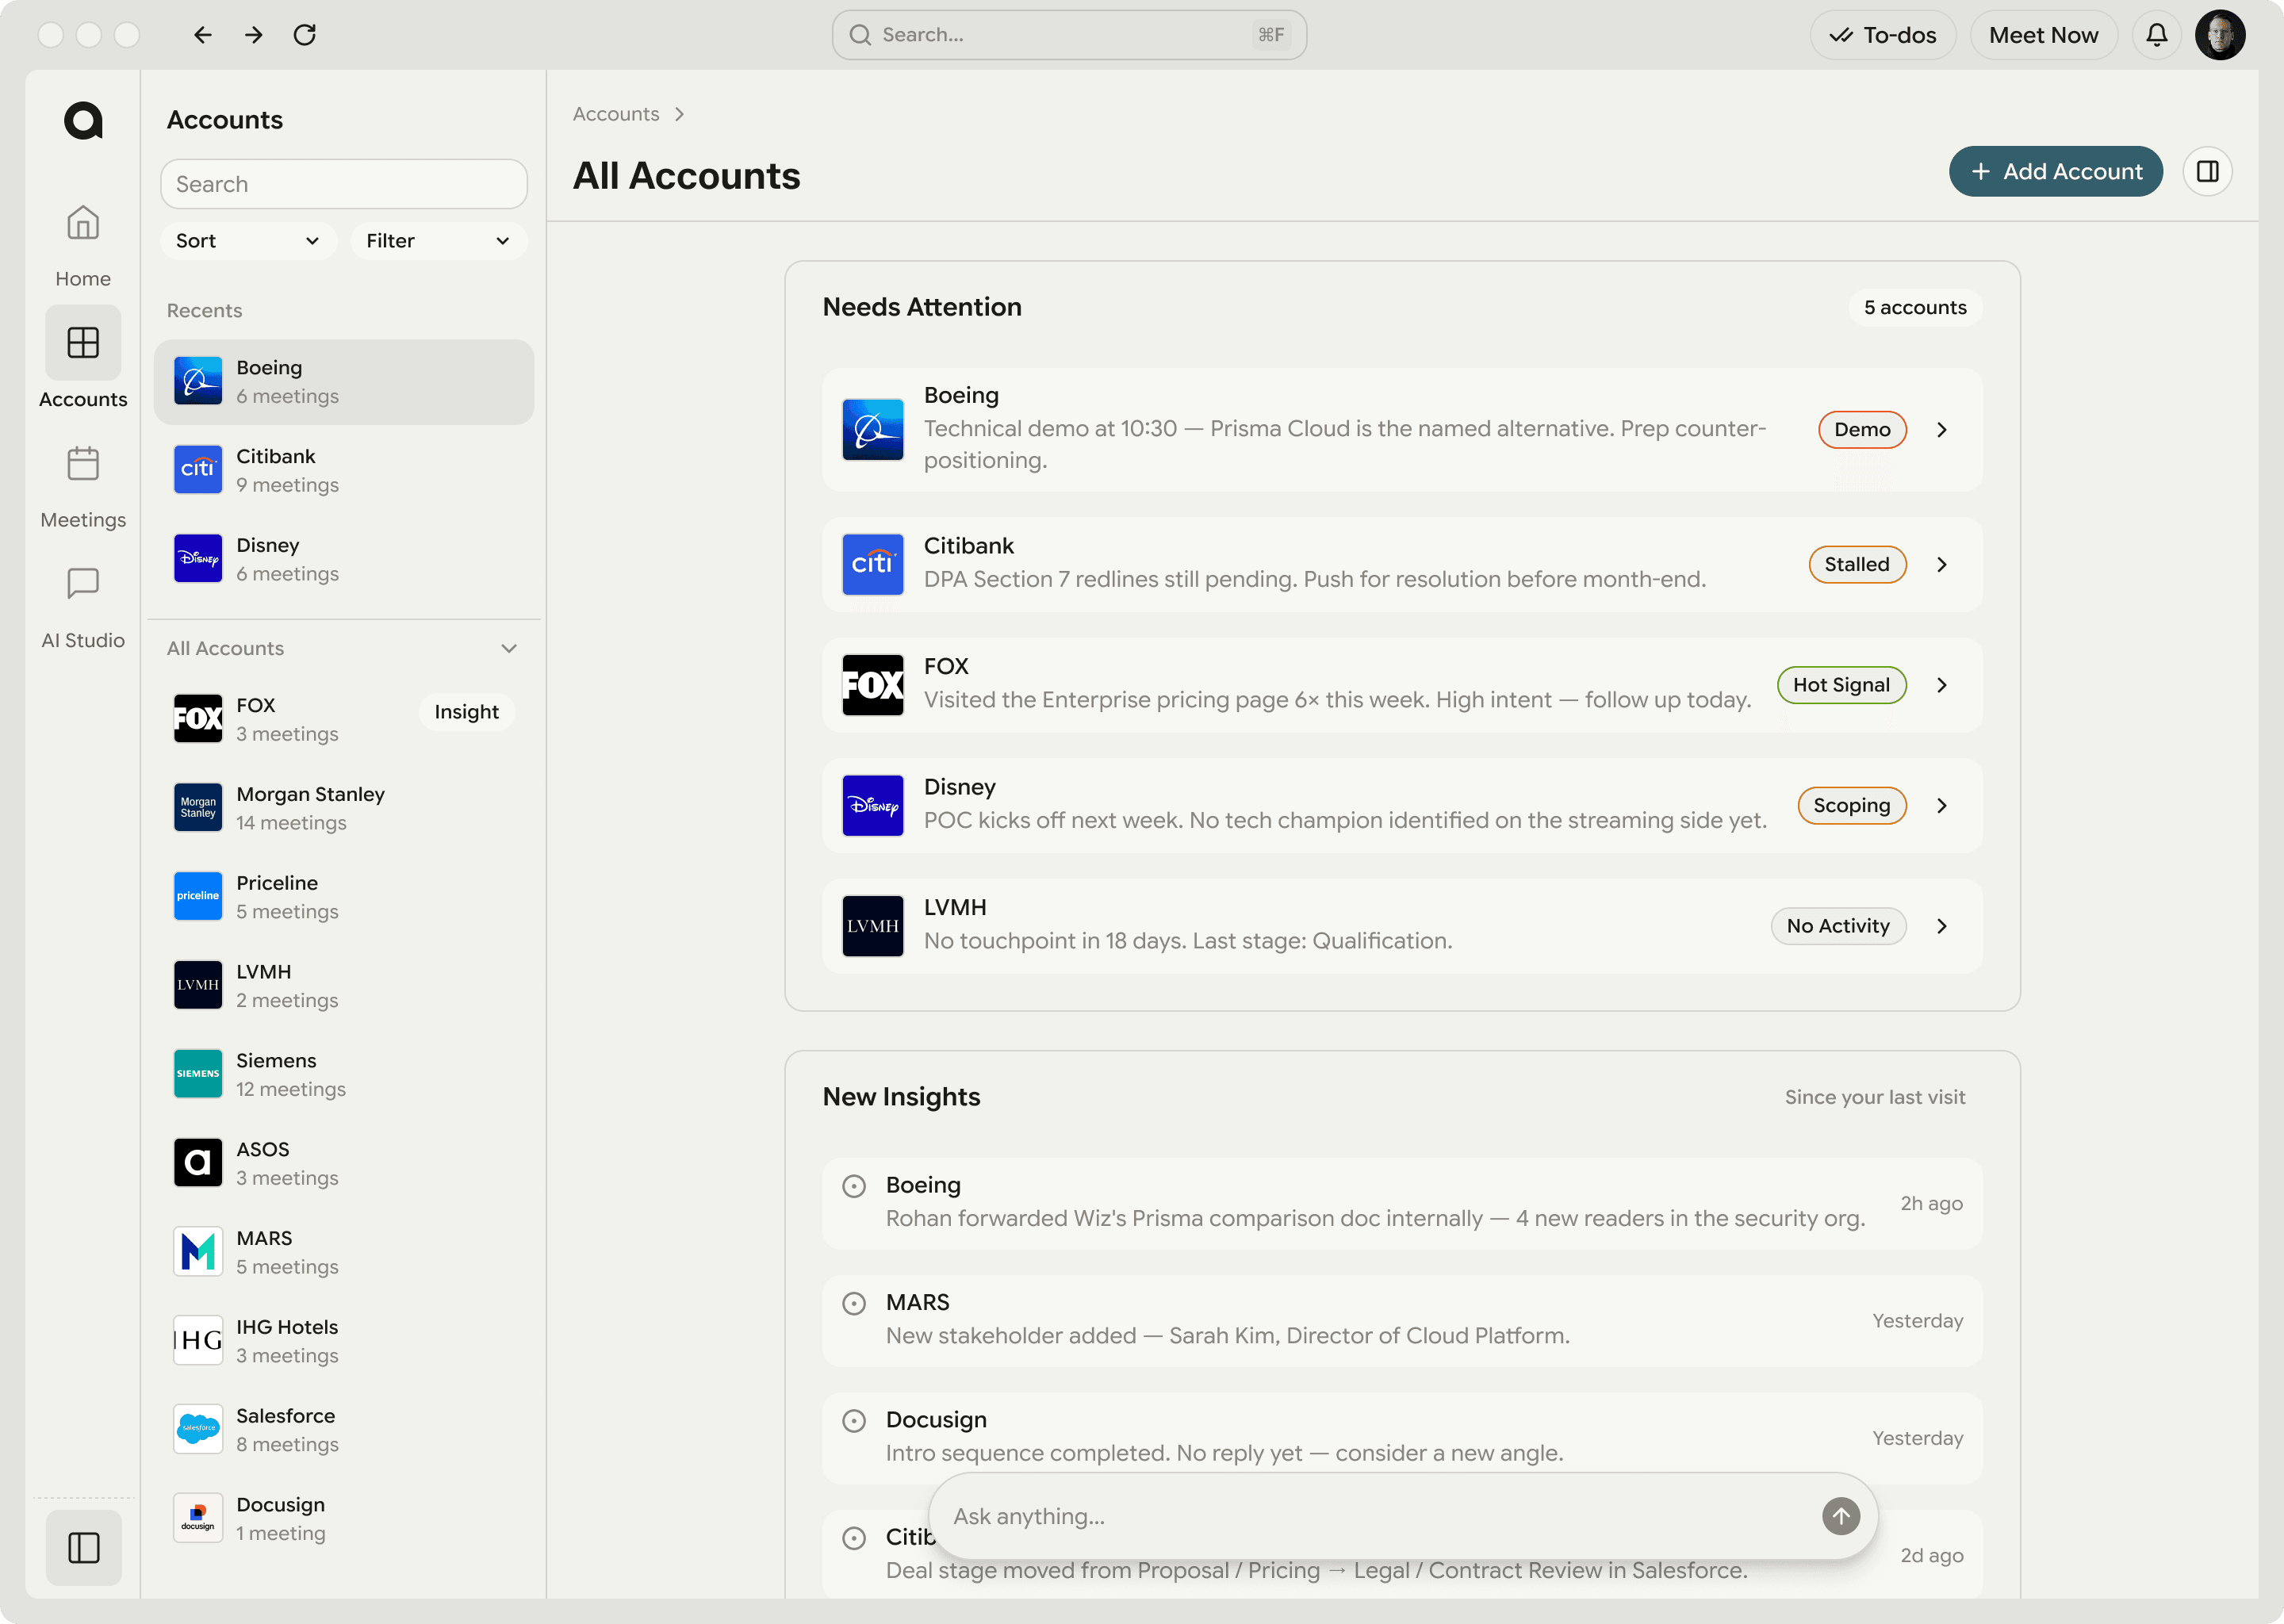Click the notification bell icon

click(2156, 34)
